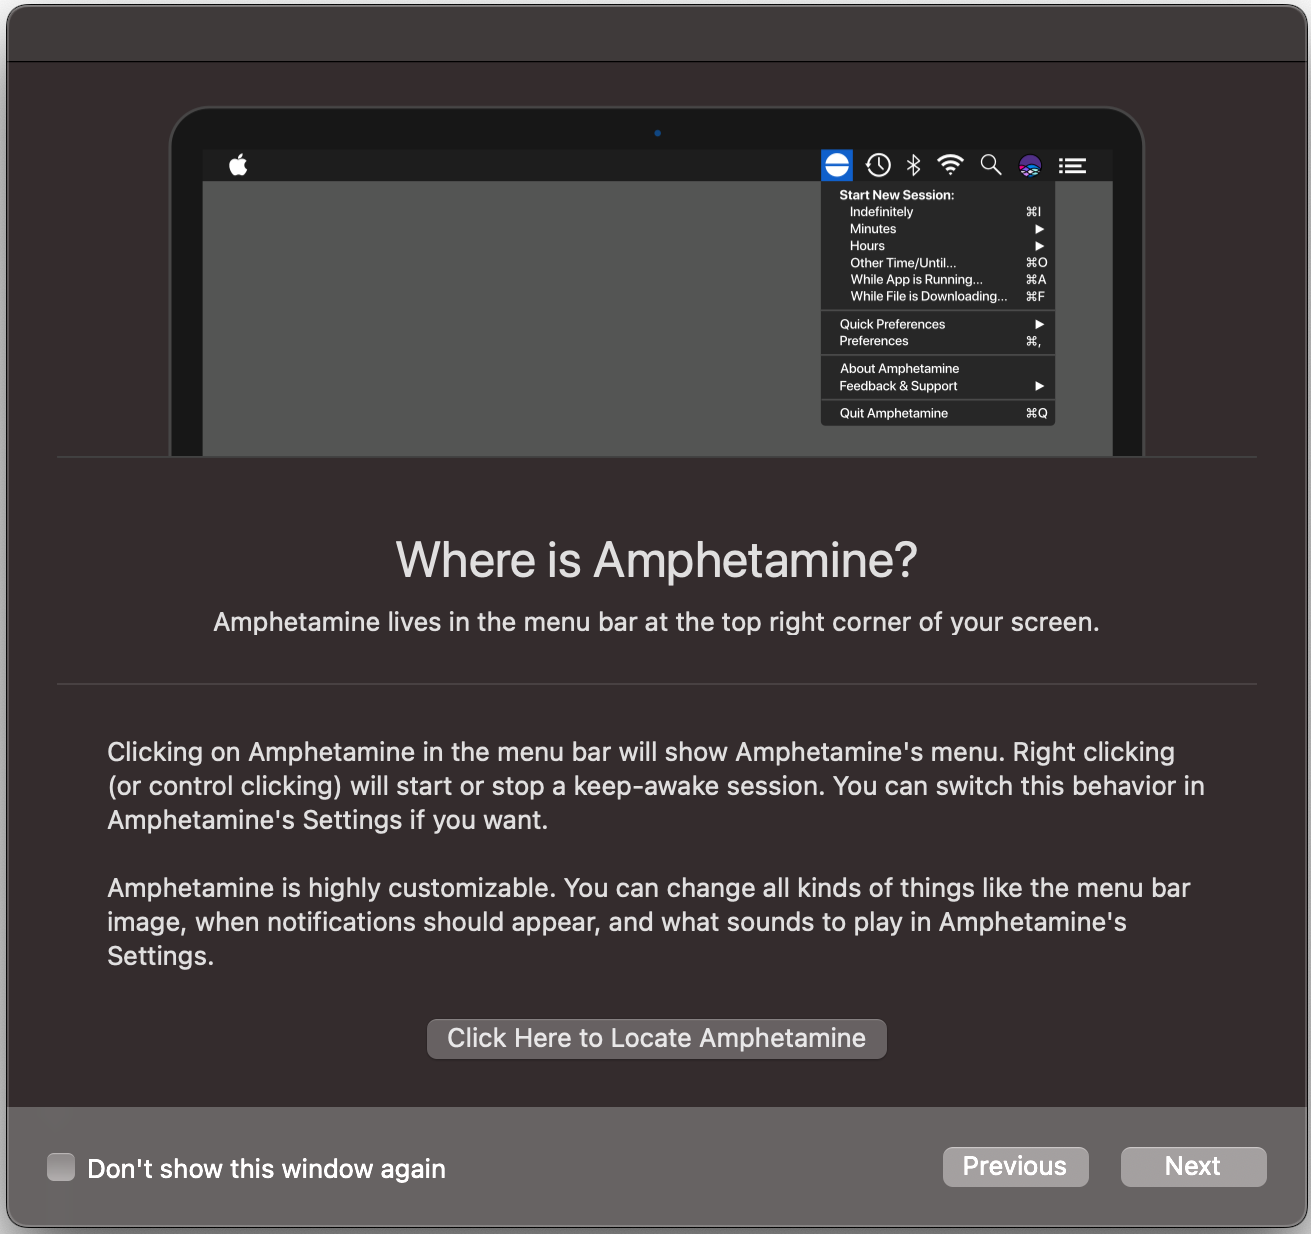The image size is (1311, 1234).
Task: Click the "Amphetamine lives in the menu bar" subtitle
Action: [656, 623]
